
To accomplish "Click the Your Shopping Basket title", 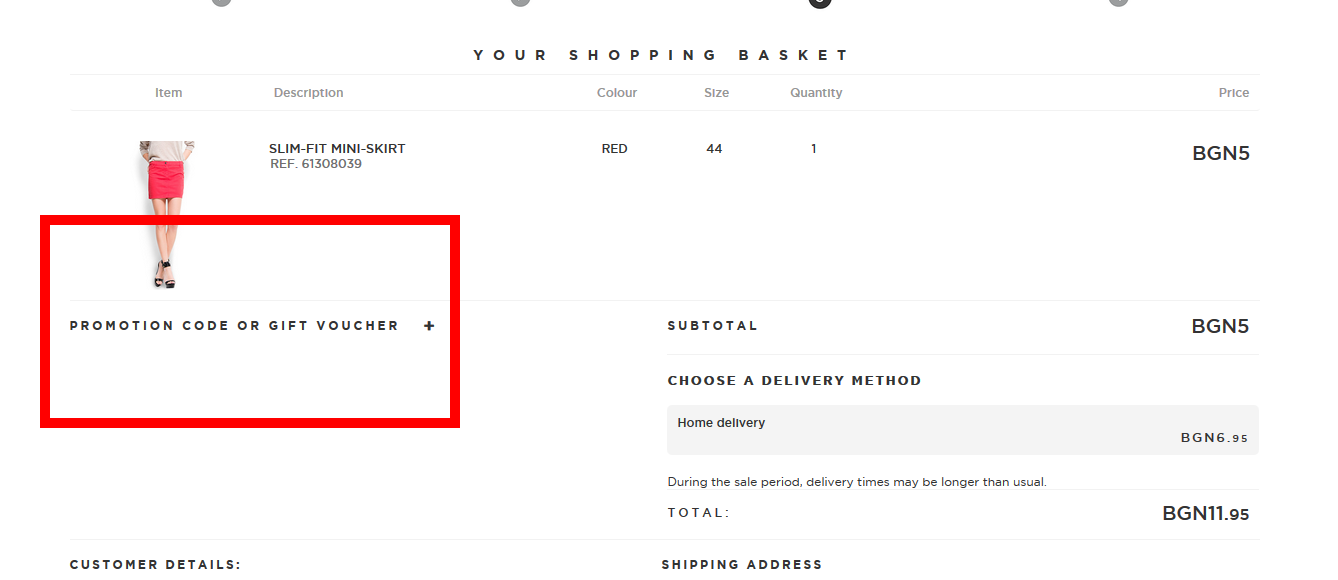I will [x=661, y=56].
